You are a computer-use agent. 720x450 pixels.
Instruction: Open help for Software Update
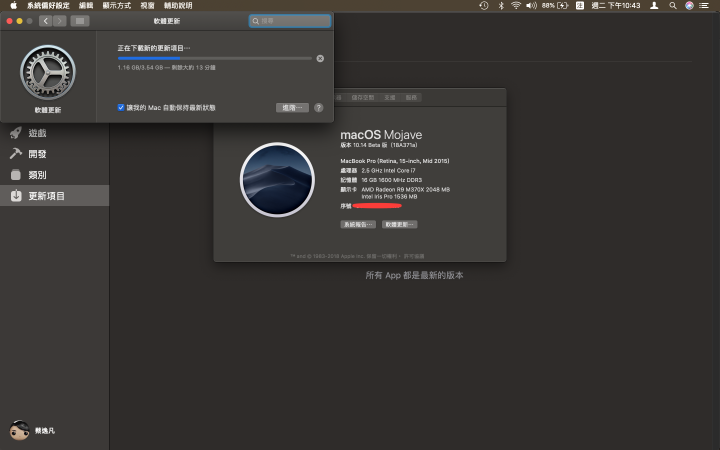coord(319,107)
